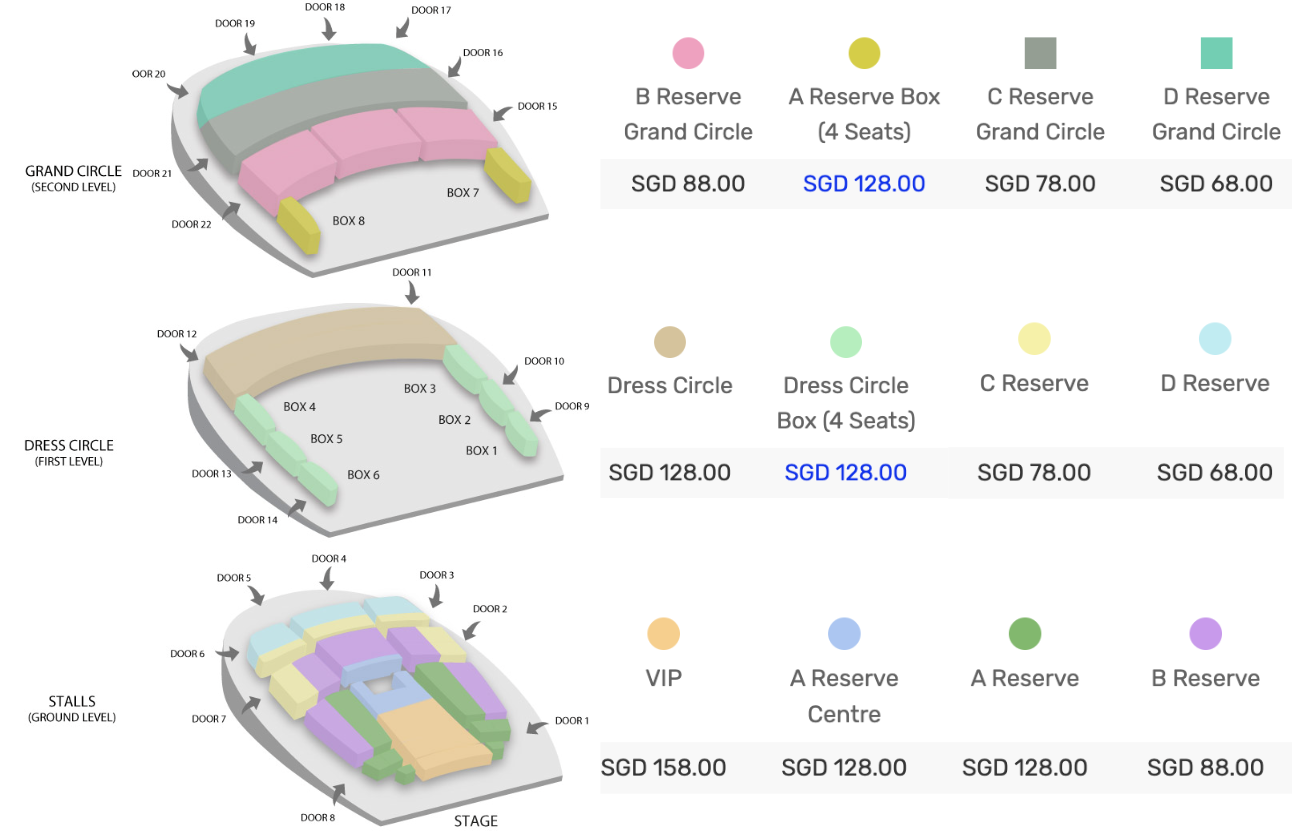
Task: Select Box 3 in the Dress Circle
Action: pyautogui.click(x=462, y=367)
